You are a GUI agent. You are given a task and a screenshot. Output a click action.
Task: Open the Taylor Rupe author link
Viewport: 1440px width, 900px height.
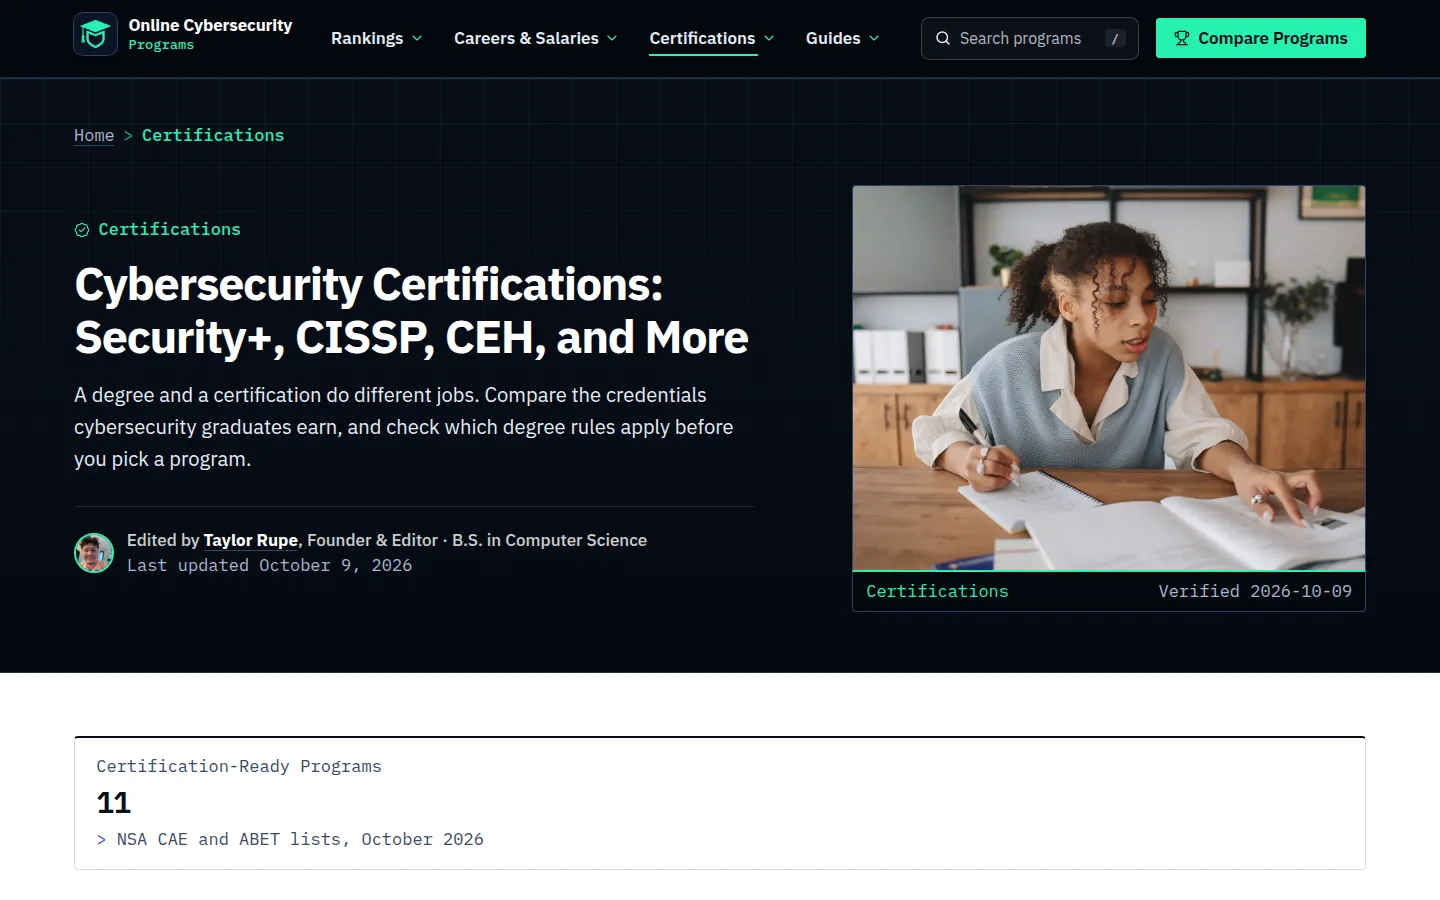pos(251,540)
